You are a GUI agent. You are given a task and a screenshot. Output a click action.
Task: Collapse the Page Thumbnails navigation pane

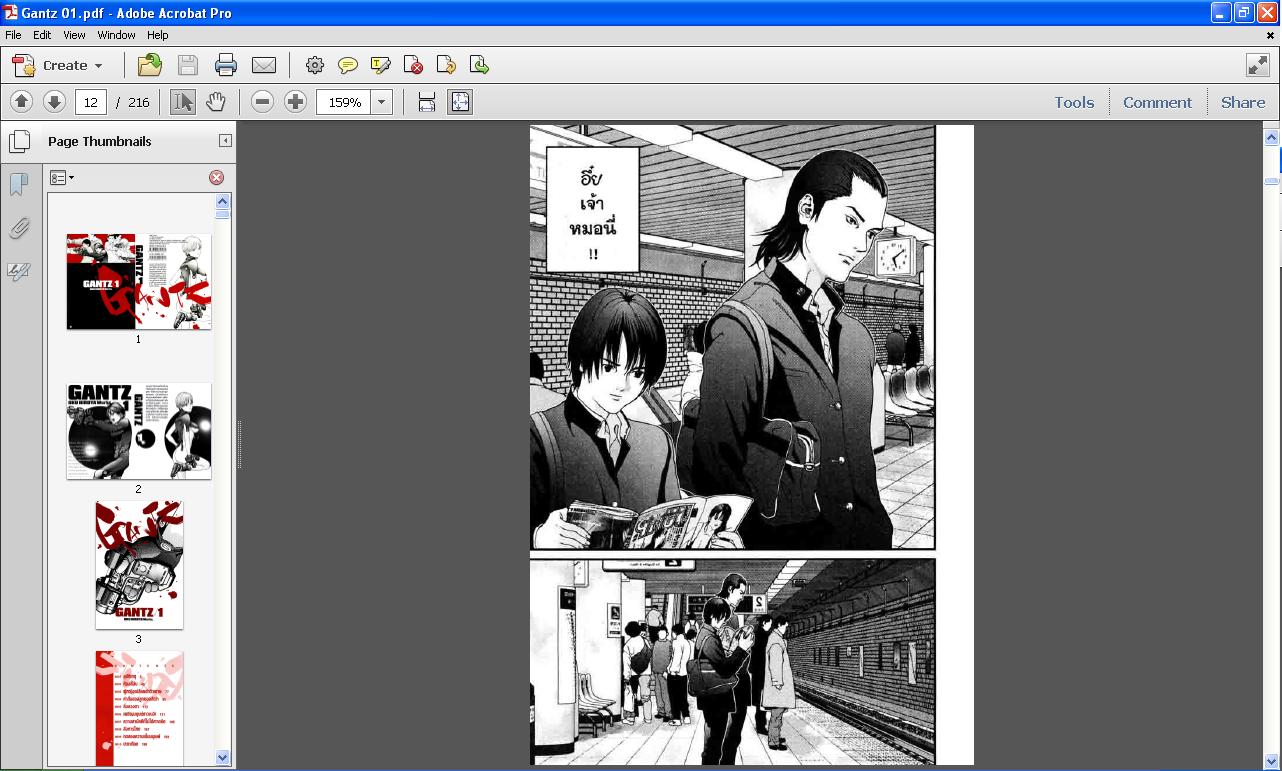(225, 141)
